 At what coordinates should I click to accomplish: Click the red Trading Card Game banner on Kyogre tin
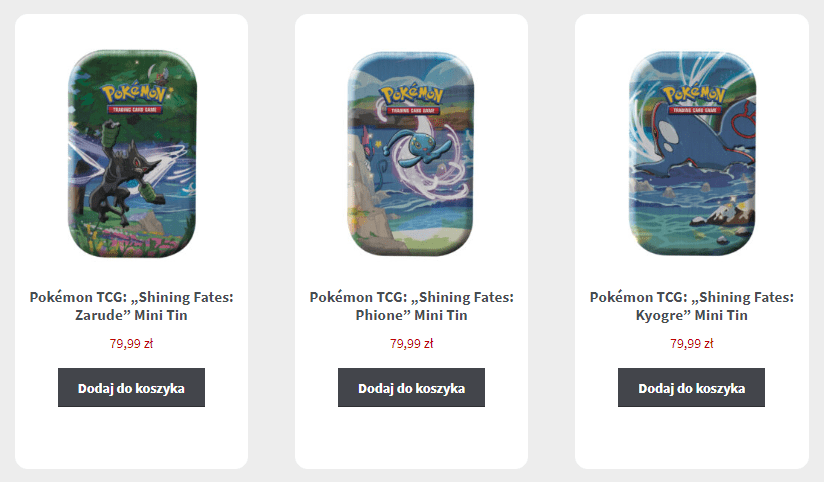click(x=695, y=110)
